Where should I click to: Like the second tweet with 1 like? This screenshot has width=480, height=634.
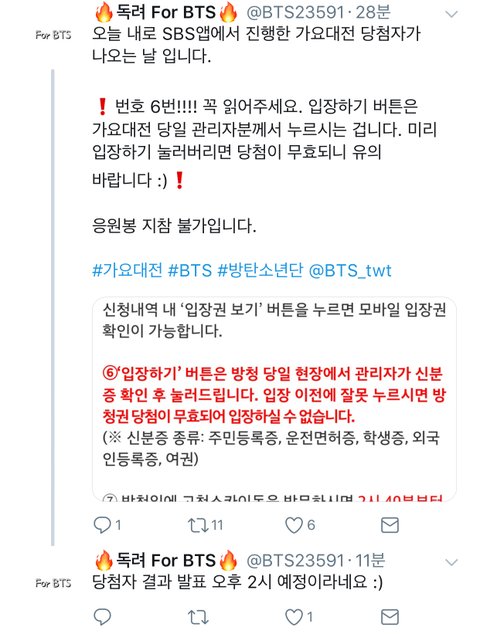click(294, 617)
